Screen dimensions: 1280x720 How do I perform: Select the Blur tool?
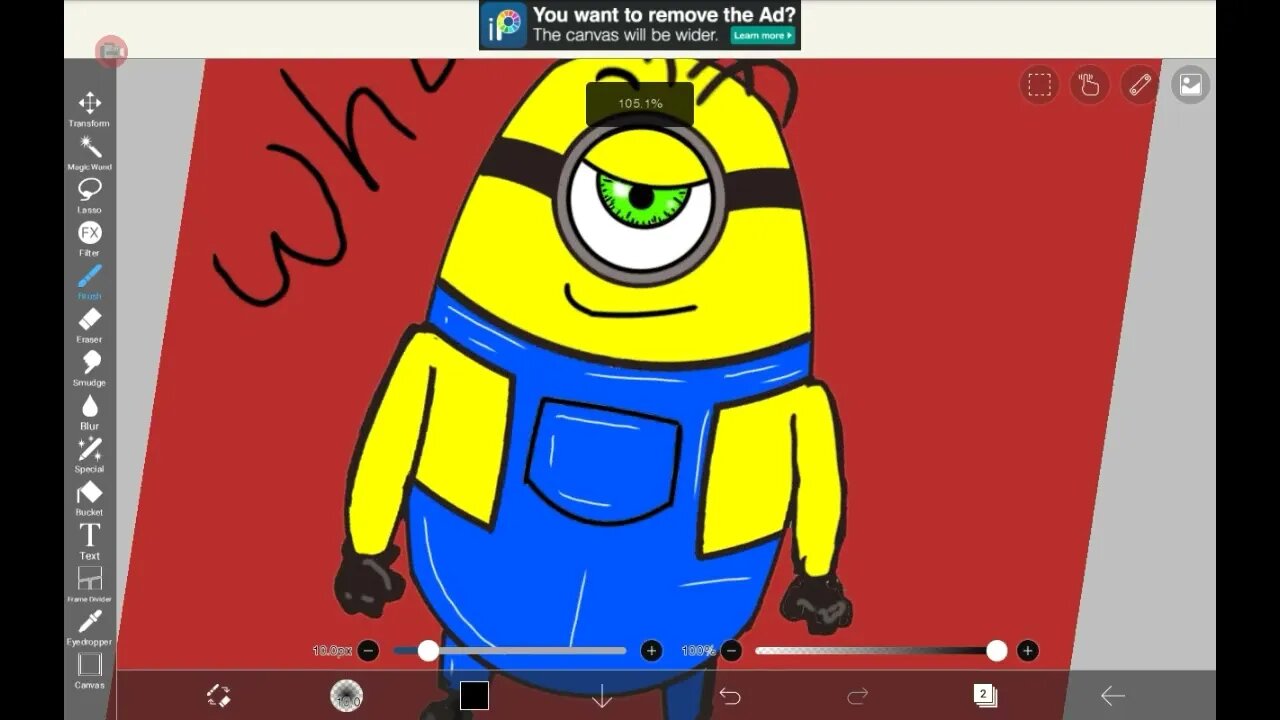pyautogui.click(x=90, y=411)
